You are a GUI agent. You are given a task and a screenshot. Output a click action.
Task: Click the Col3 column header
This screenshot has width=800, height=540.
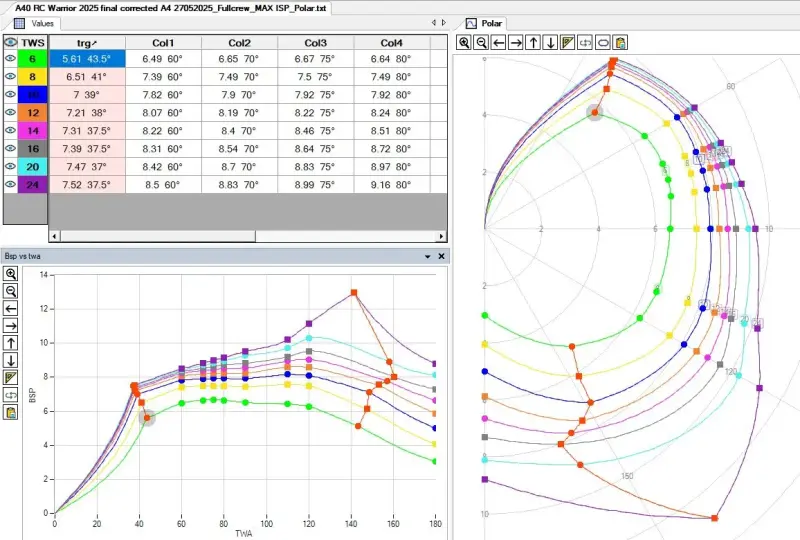[315, 43]
